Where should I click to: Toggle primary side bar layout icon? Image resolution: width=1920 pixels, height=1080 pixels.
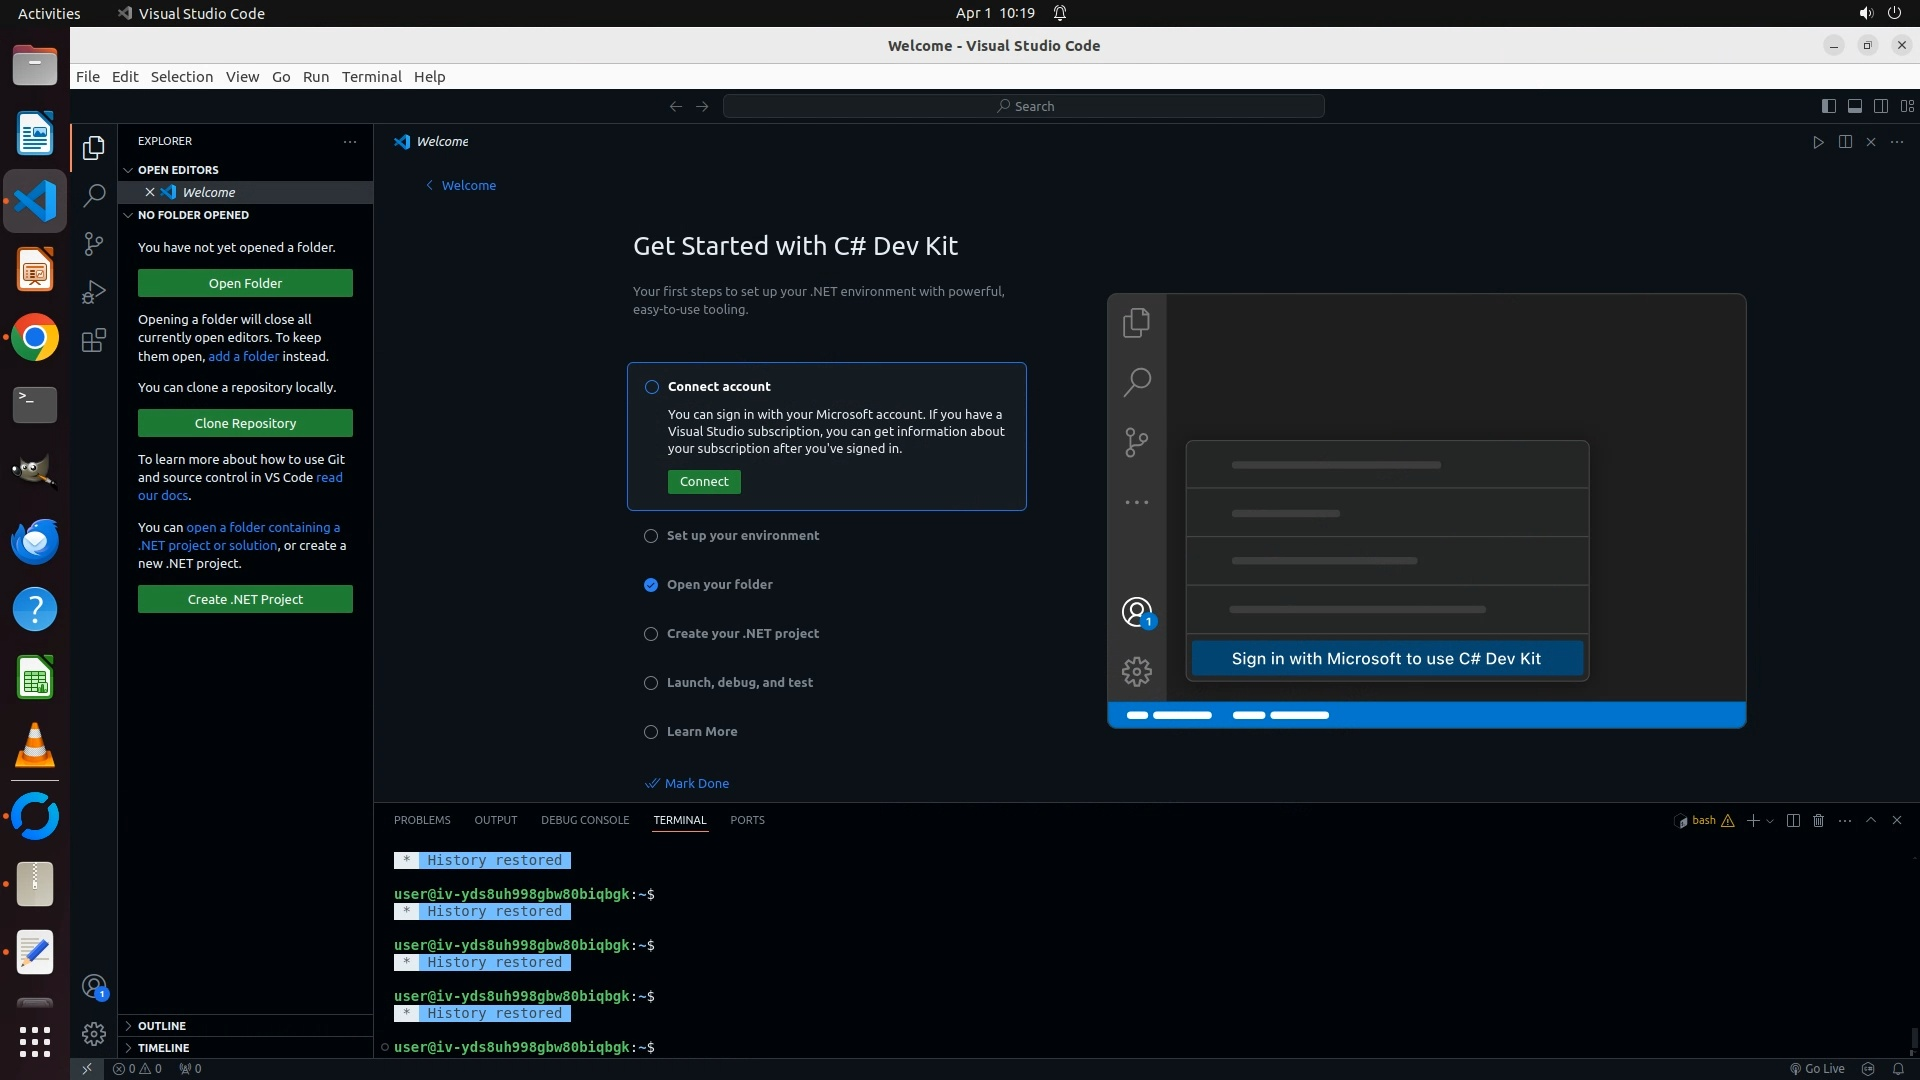pos(1828,106)
